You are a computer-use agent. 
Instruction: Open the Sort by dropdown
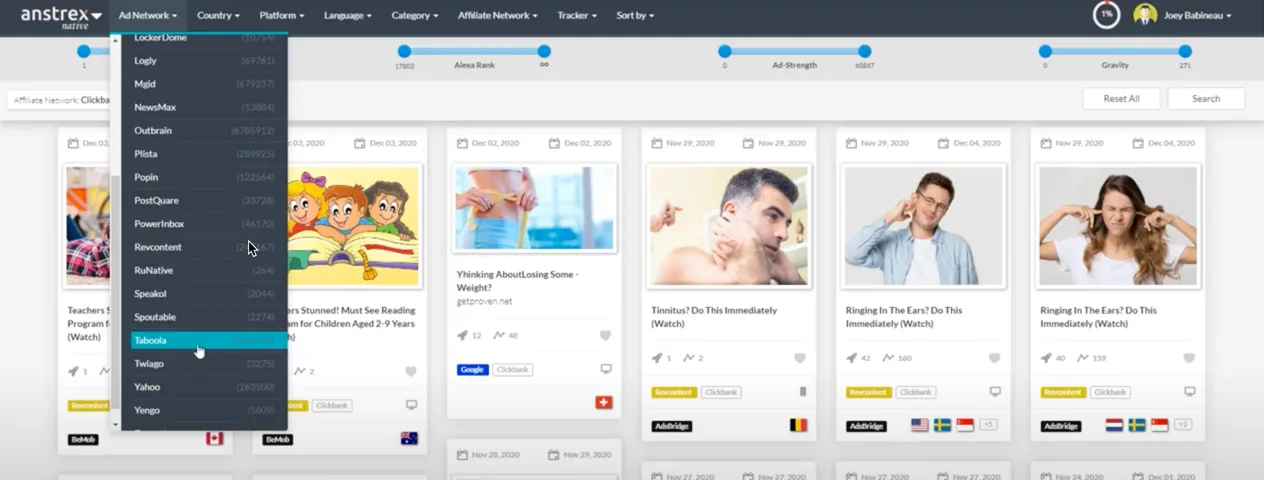click(635, 16)
